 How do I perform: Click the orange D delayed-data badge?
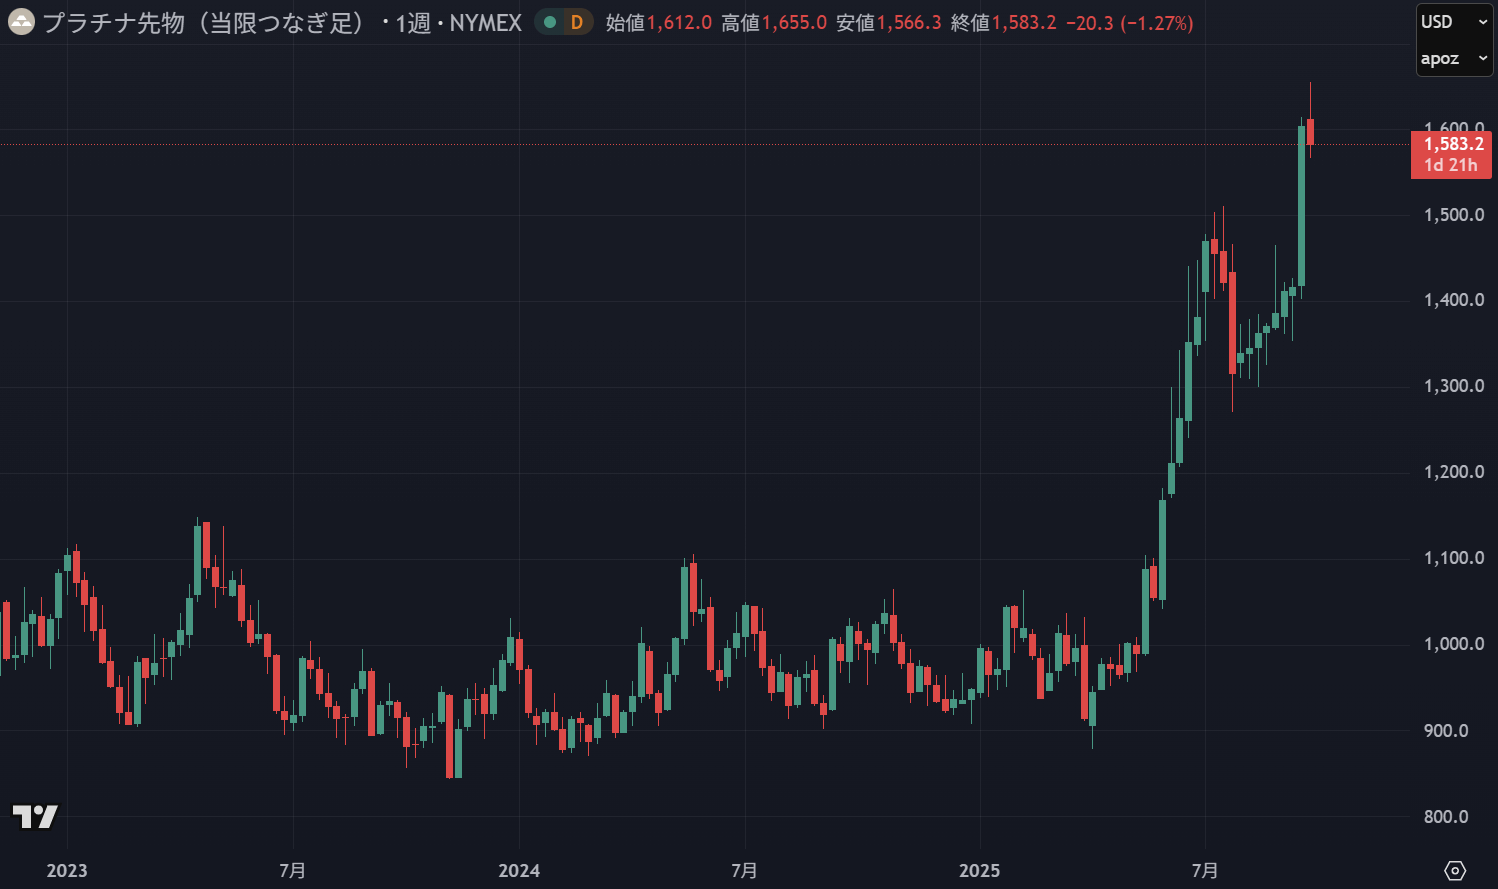576,22
